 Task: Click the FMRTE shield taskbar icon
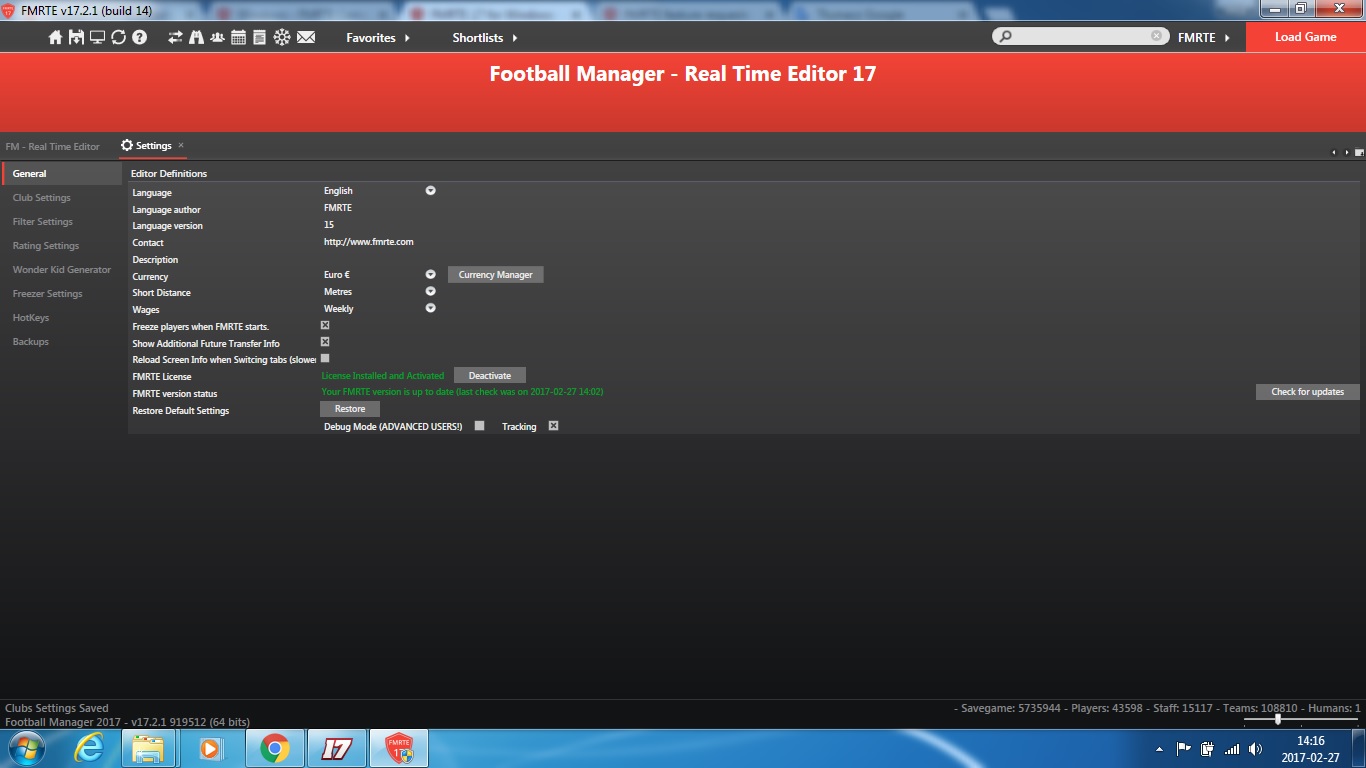399,748
